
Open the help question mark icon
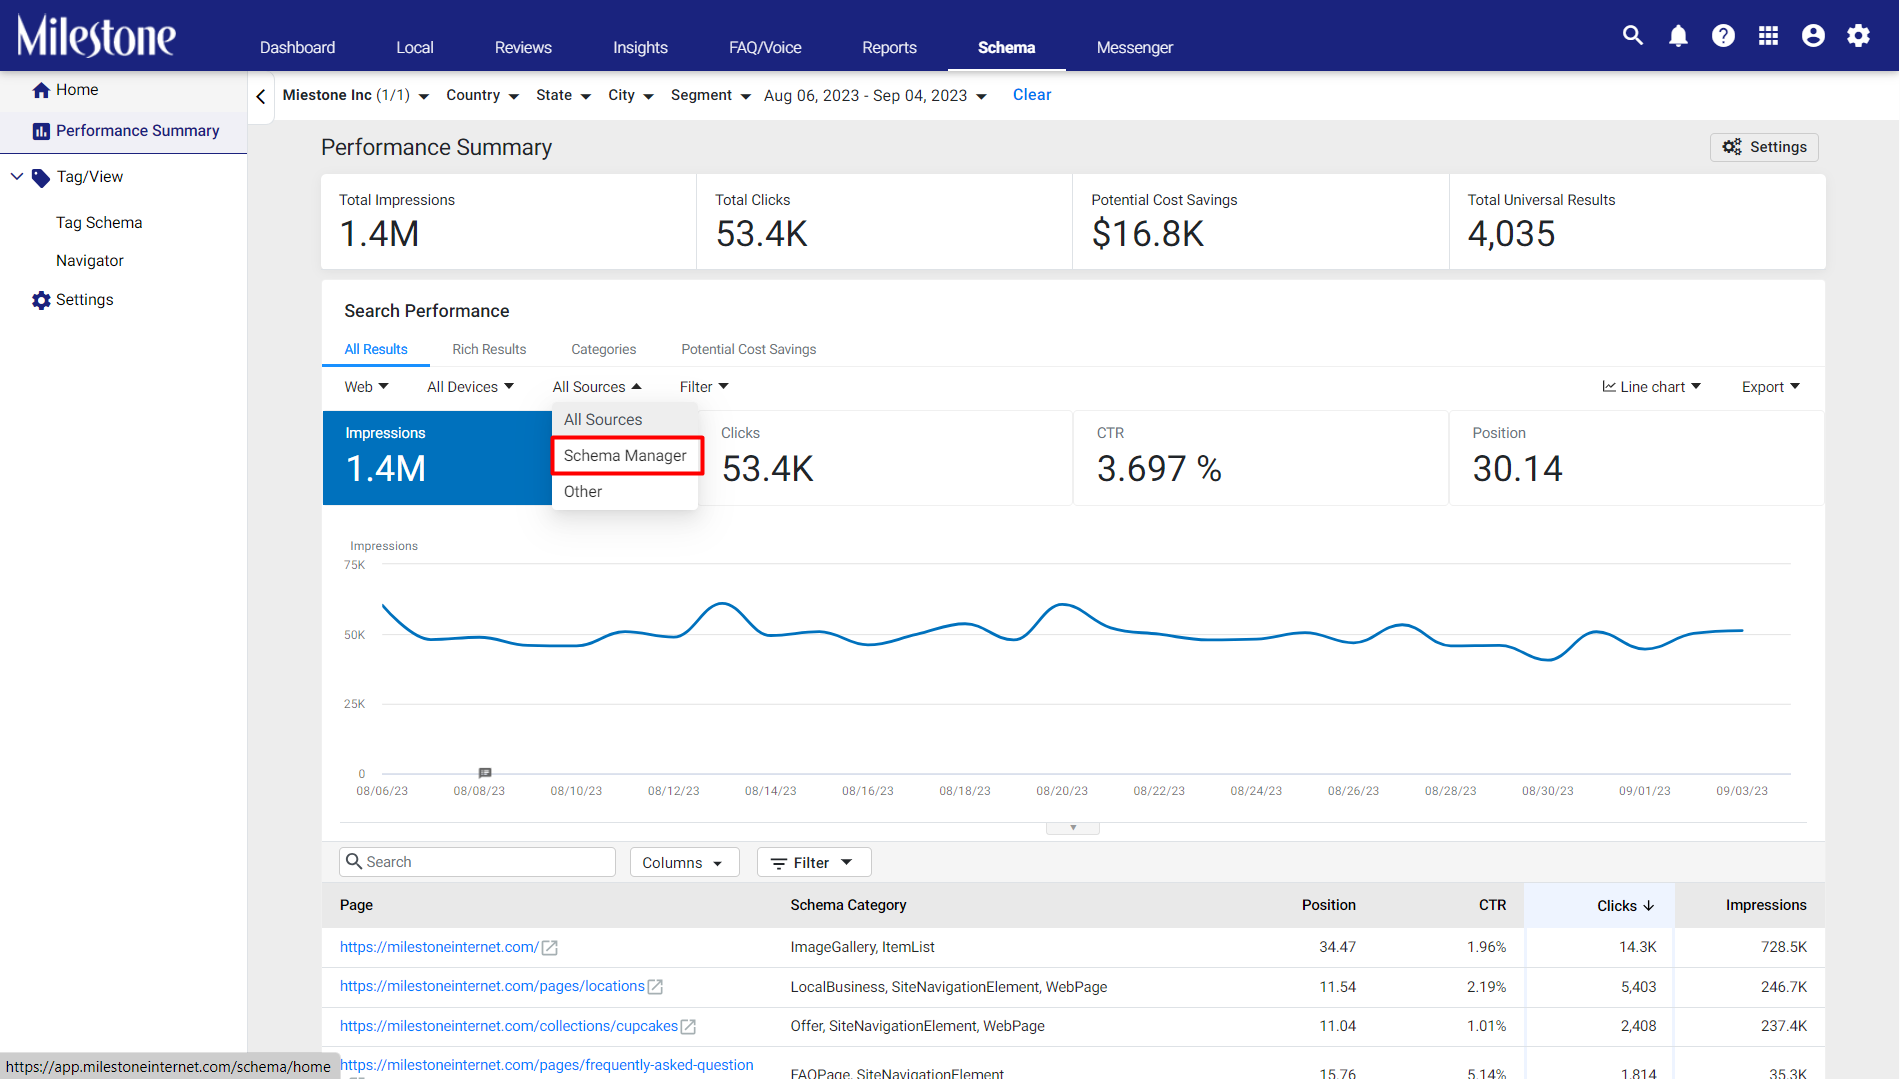(x=1723, y=36)
